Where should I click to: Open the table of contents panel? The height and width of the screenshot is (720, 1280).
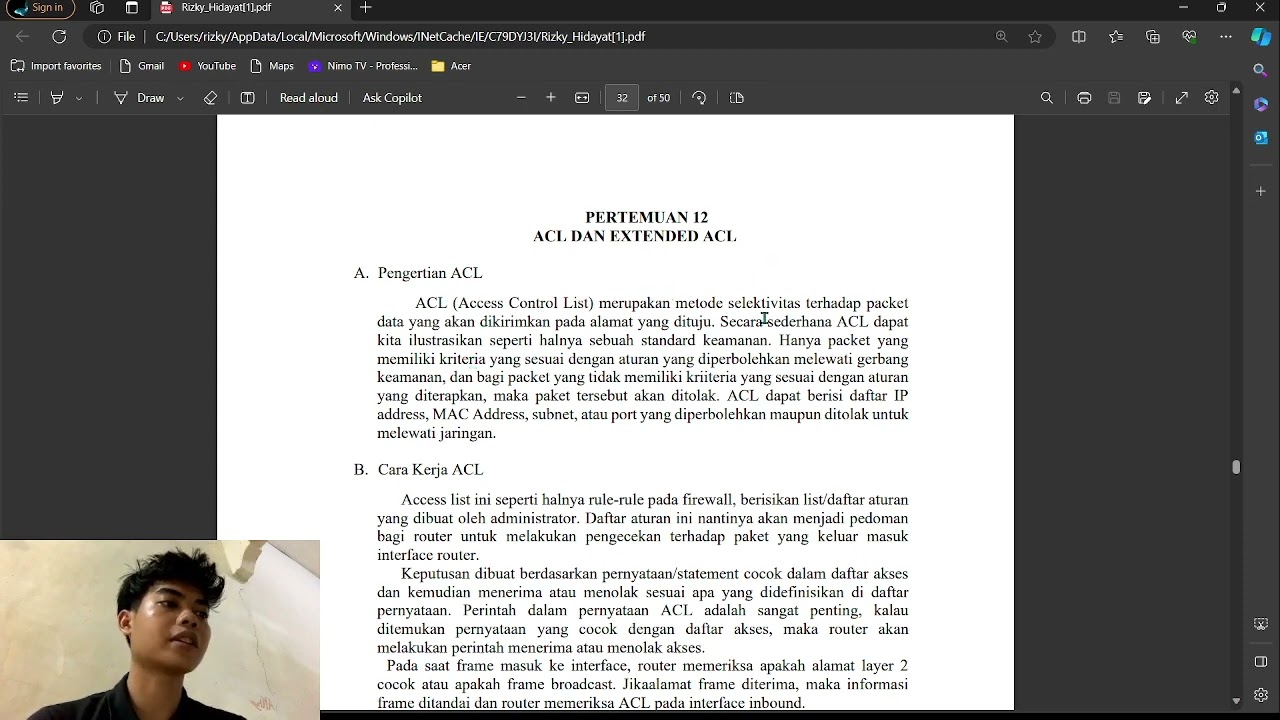point(21,98)
